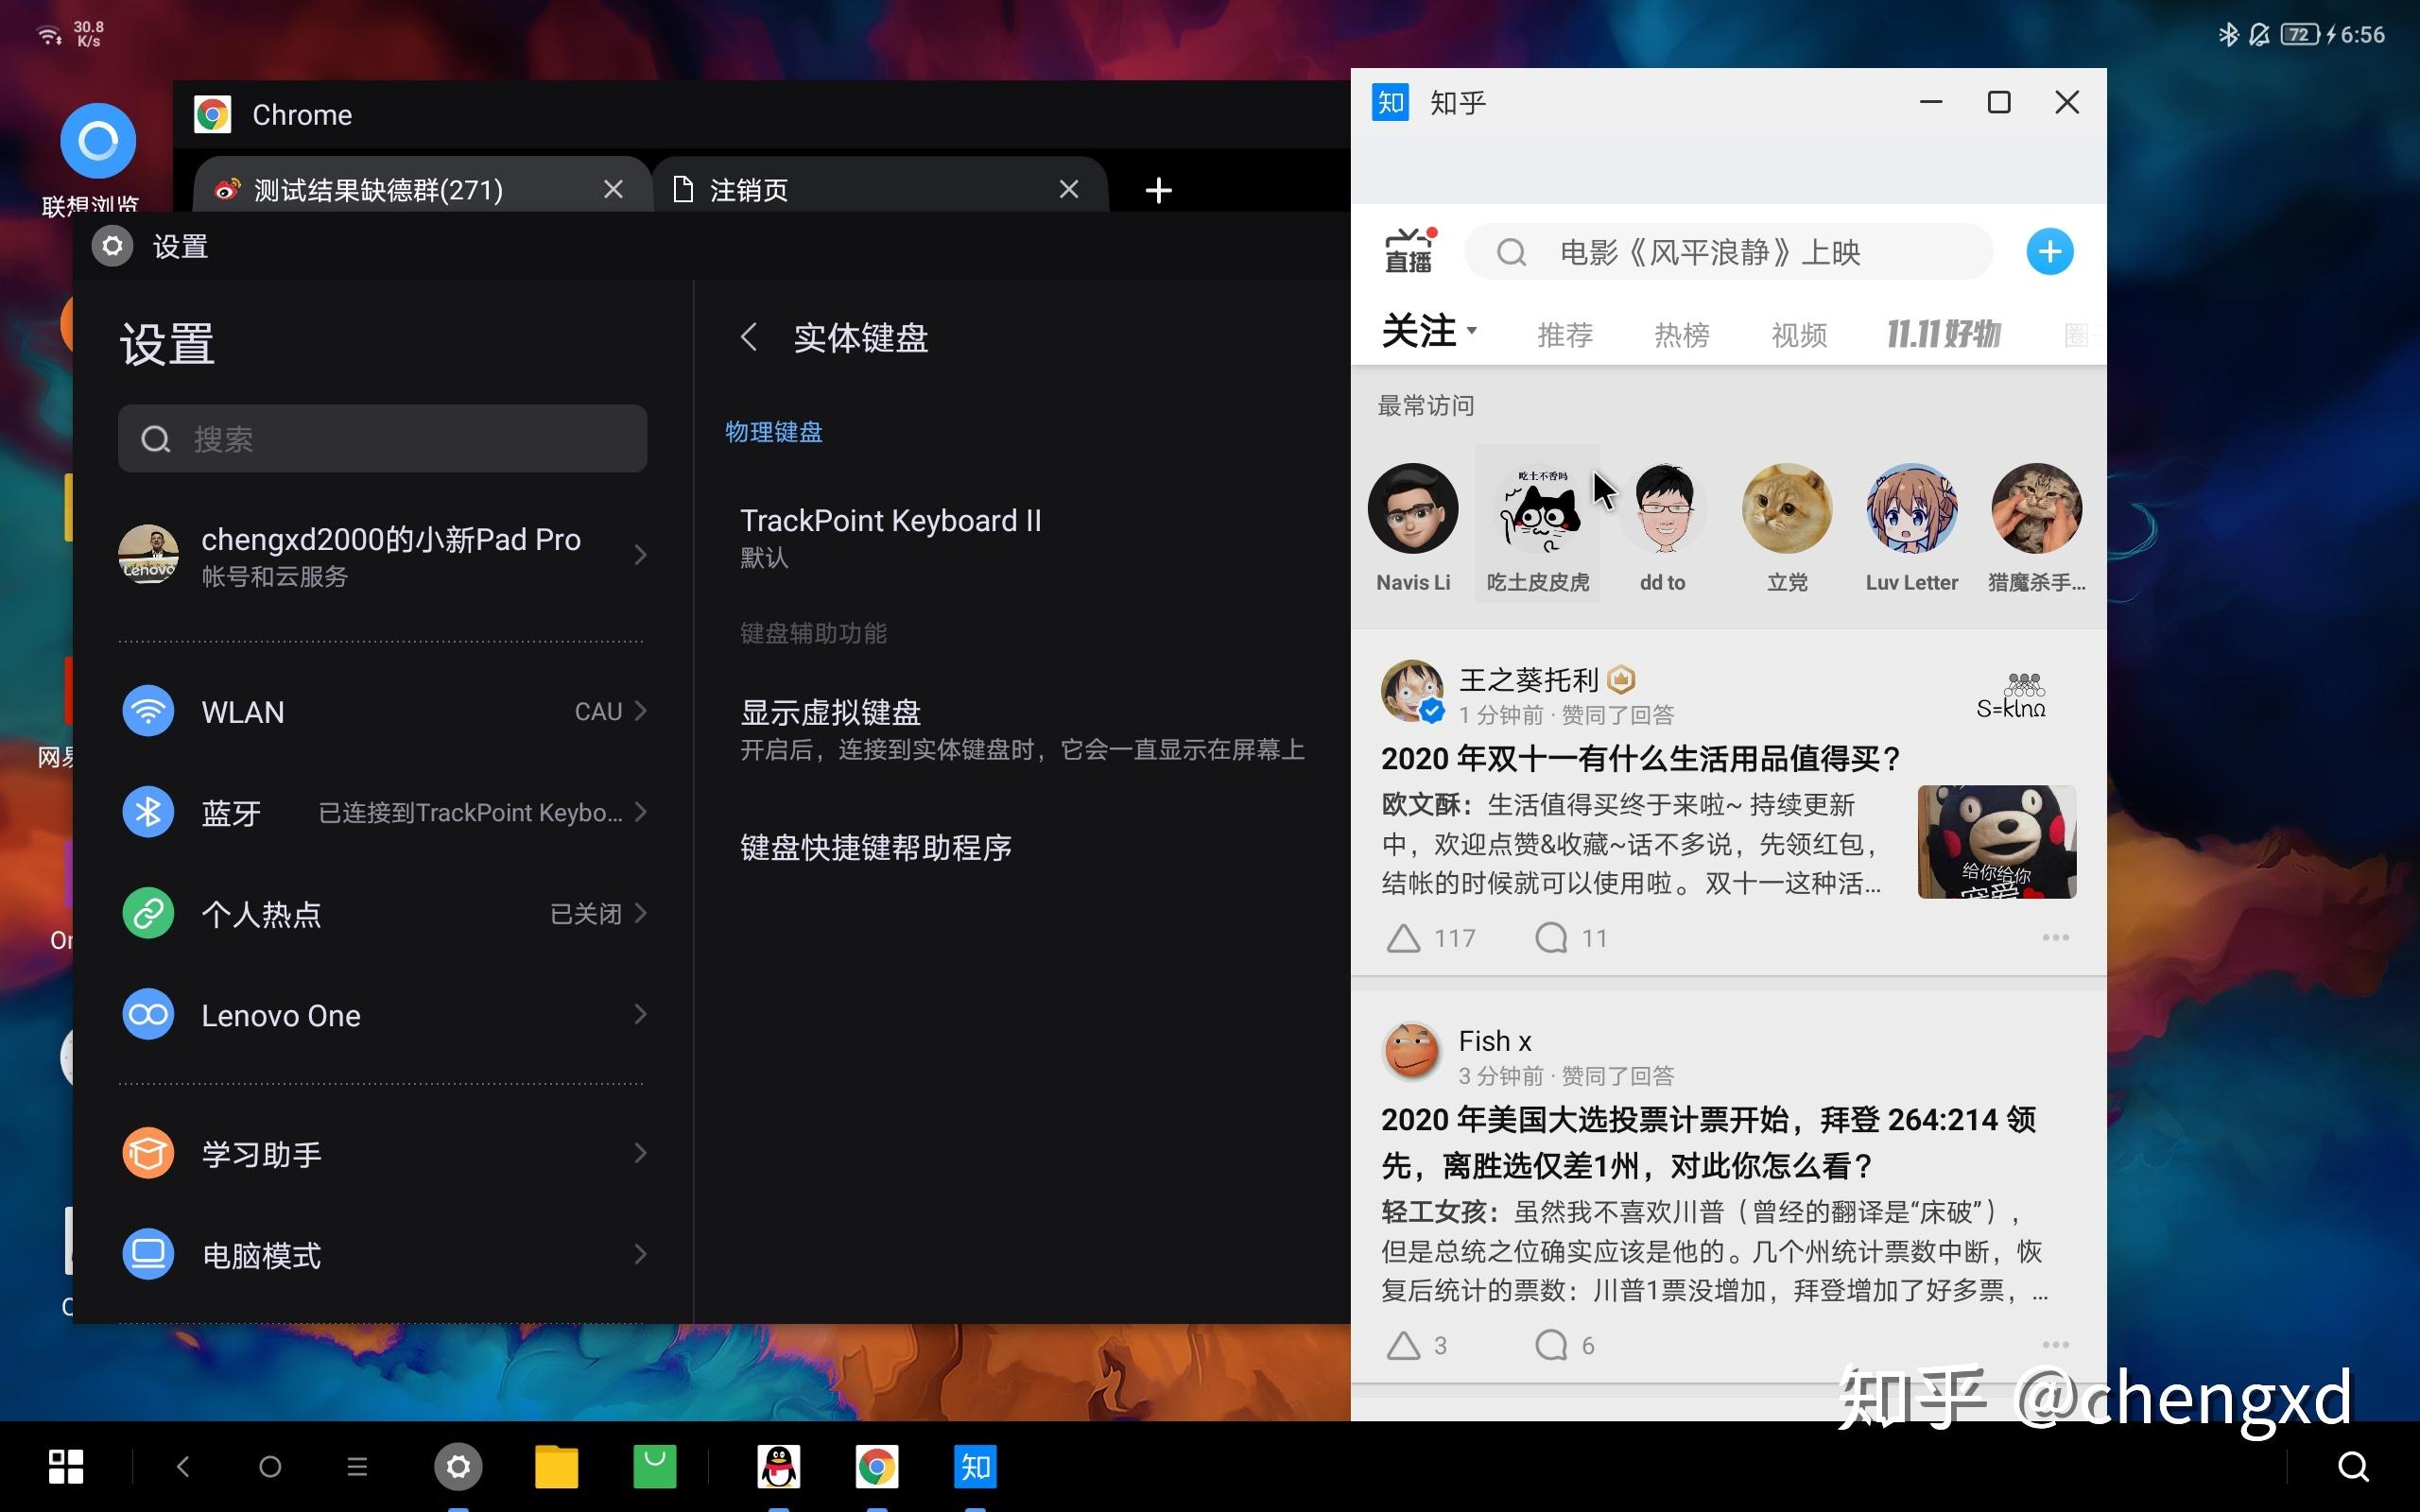Open Settings gear from taskbar
Viewport: 2420px width, 1512px height.
[x=458, y=1467]
